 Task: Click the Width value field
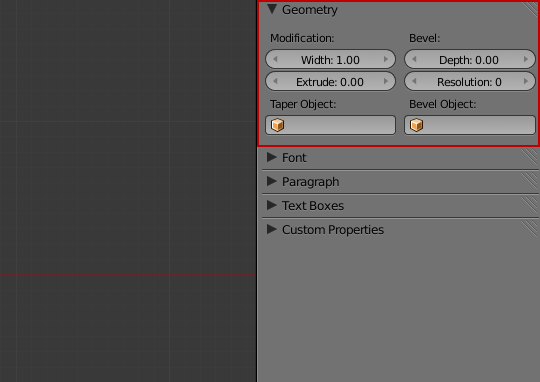[x=330, y=59]
